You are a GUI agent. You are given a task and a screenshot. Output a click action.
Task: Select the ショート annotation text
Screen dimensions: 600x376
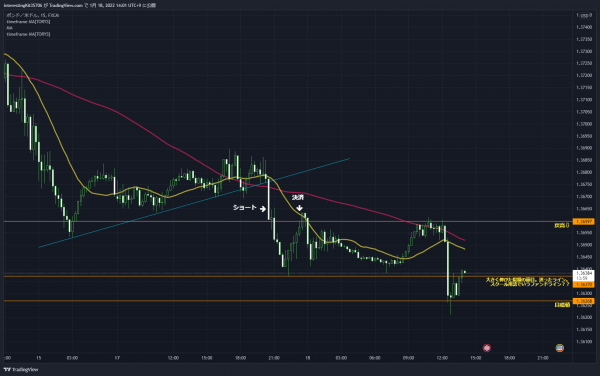point(245,208)
